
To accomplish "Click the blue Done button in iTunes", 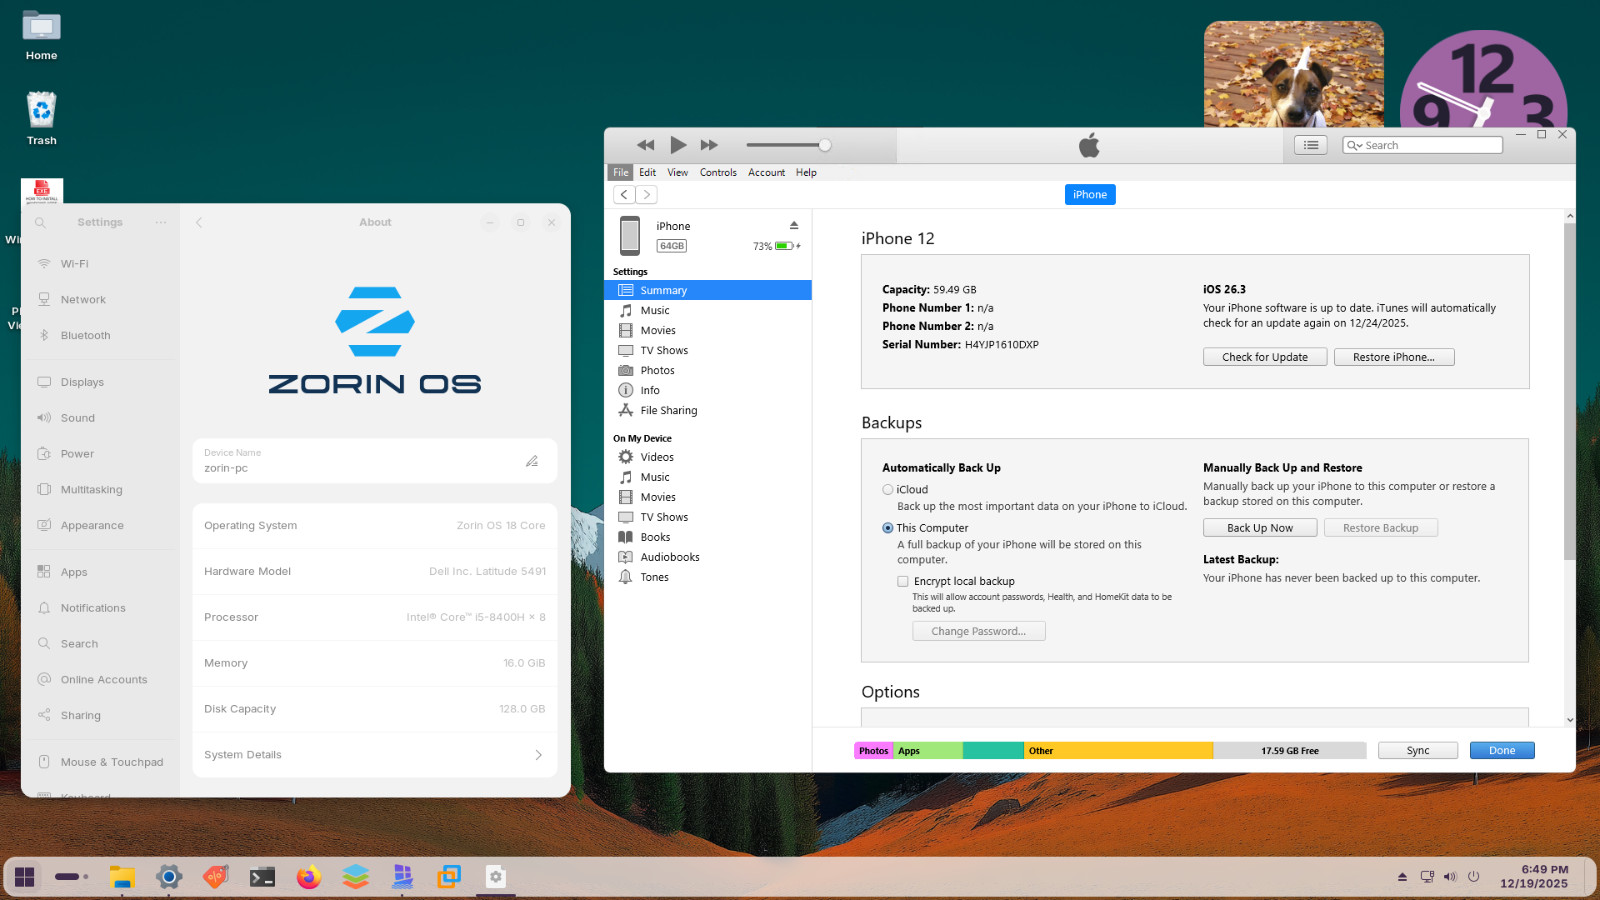I will (1502, 750).
